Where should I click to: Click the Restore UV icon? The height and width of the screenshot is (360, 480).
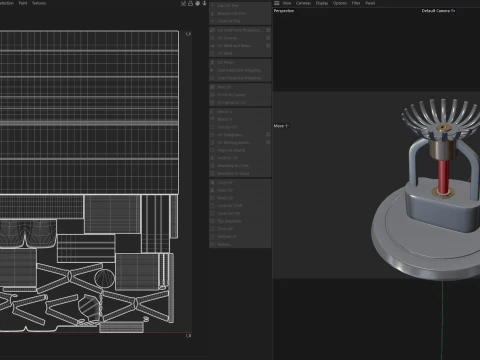click(x=212, y=237)
